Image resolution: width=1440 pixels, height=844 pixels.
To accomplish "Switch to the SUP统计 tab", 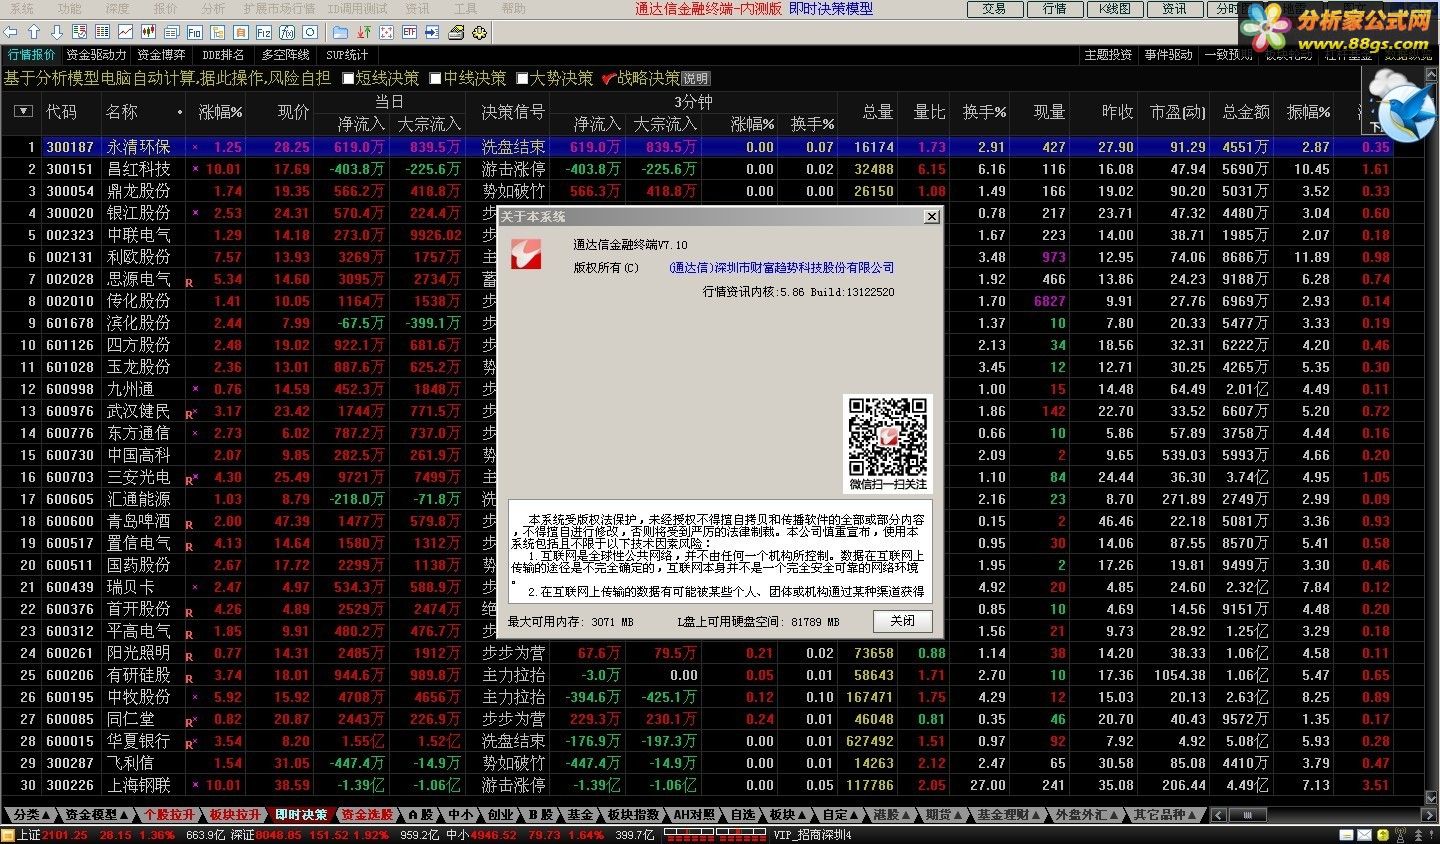I will tap(347, 55).
